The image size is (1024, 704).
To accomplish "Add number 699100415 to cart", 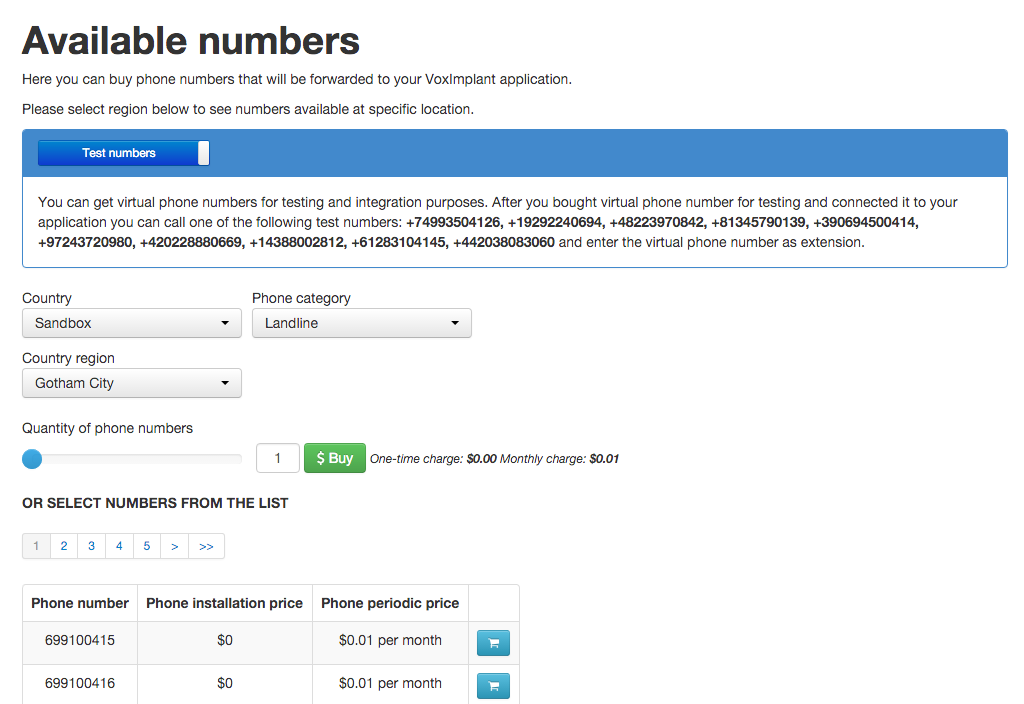I will coord(493,643).
